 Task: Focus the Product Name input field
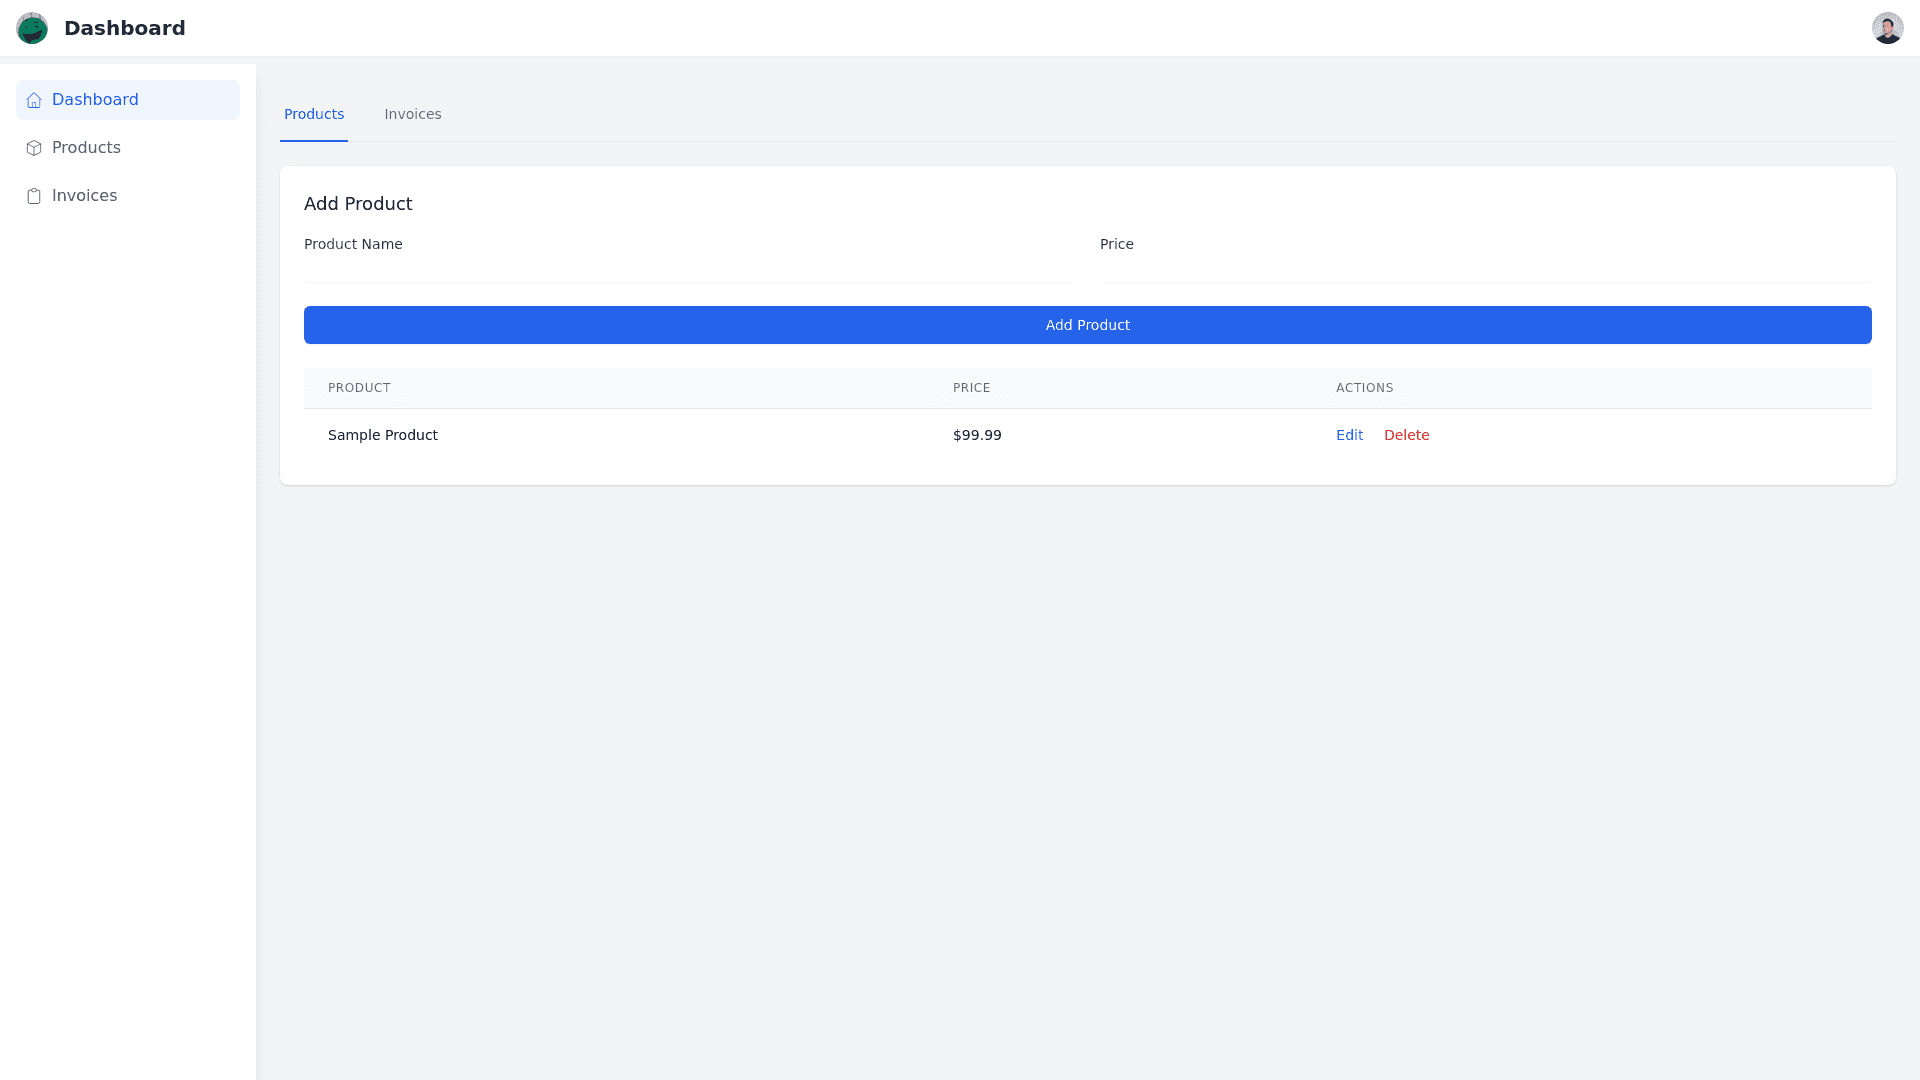pos(689,270)
